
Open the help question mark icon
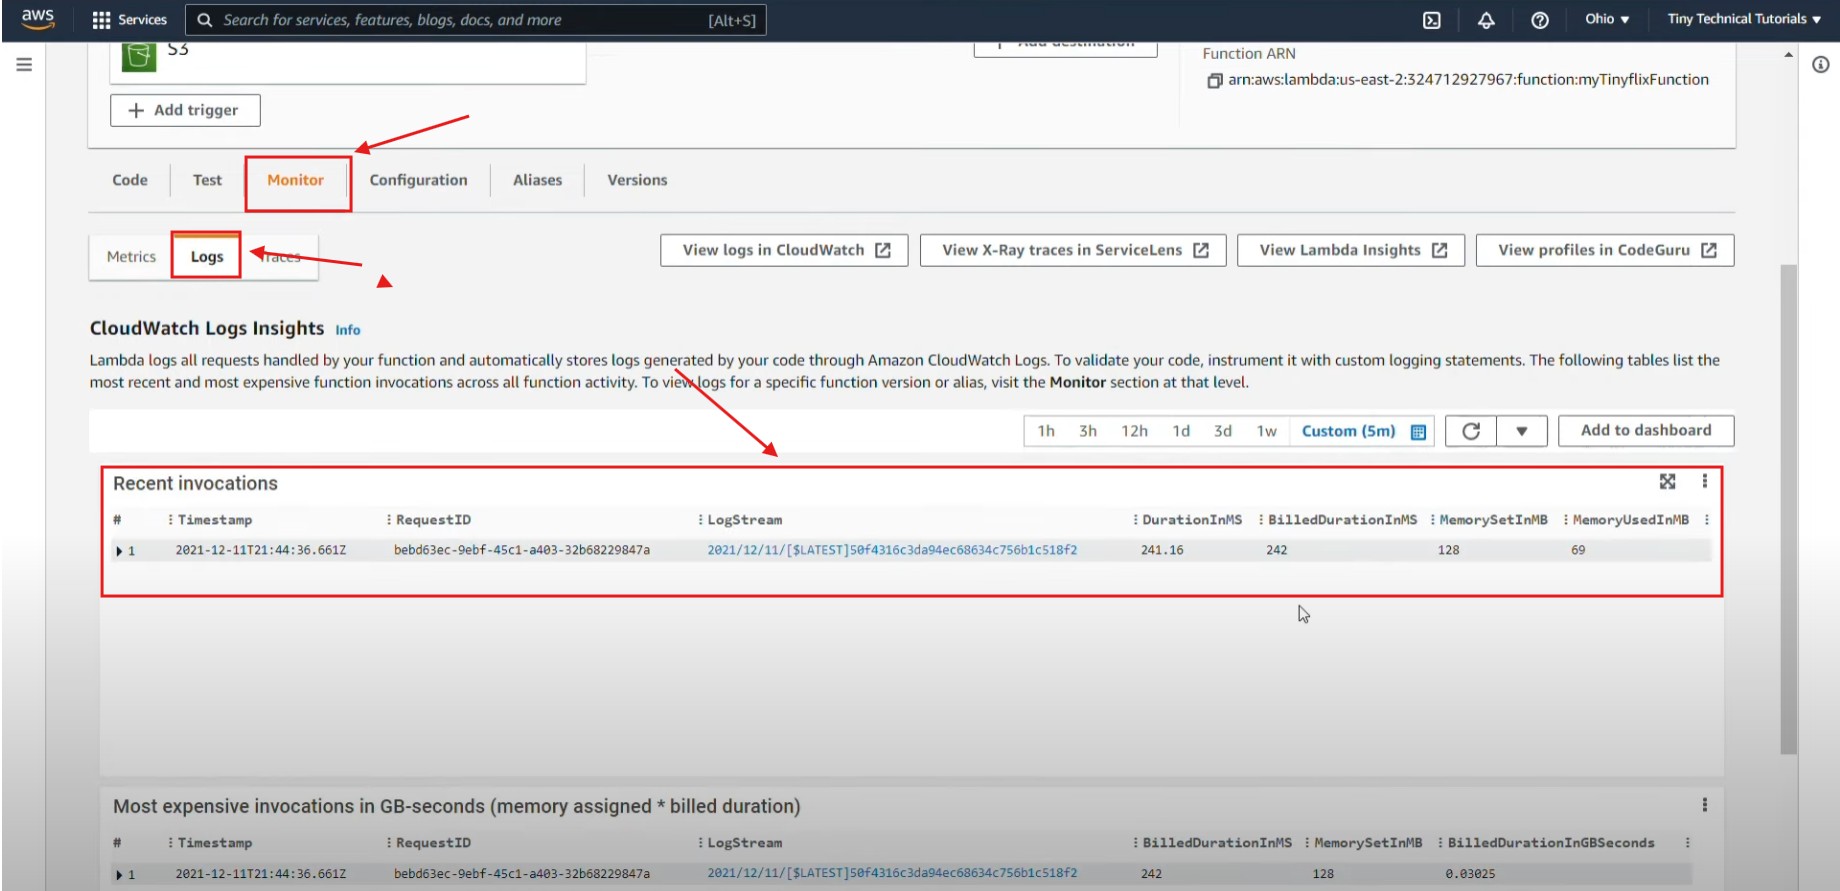(x=1539, y=20)
